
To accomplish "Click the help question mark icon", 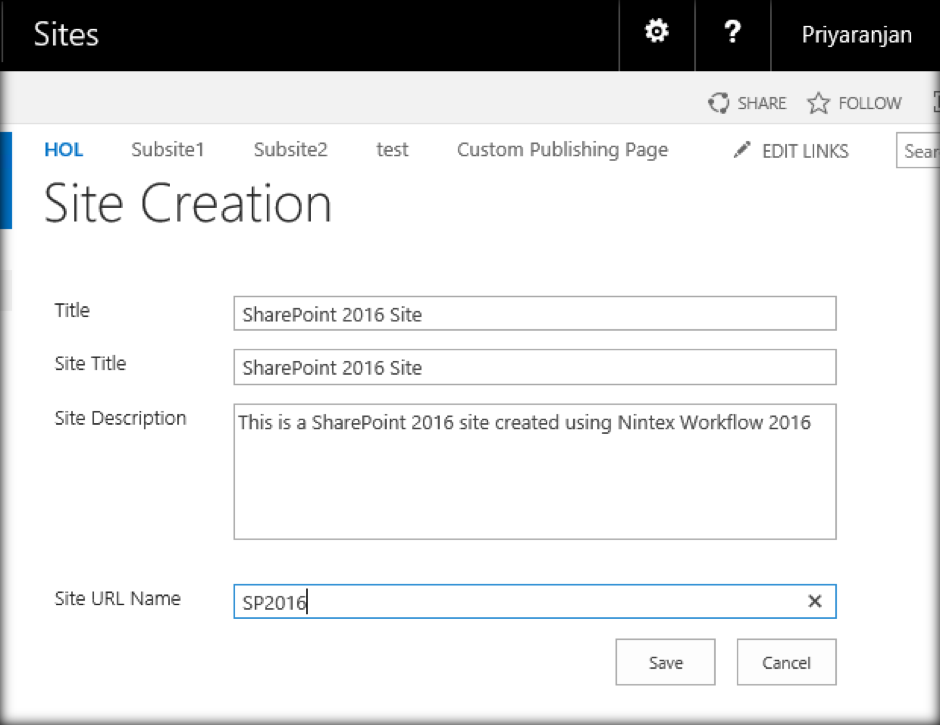I will click(x=732, y=33).
